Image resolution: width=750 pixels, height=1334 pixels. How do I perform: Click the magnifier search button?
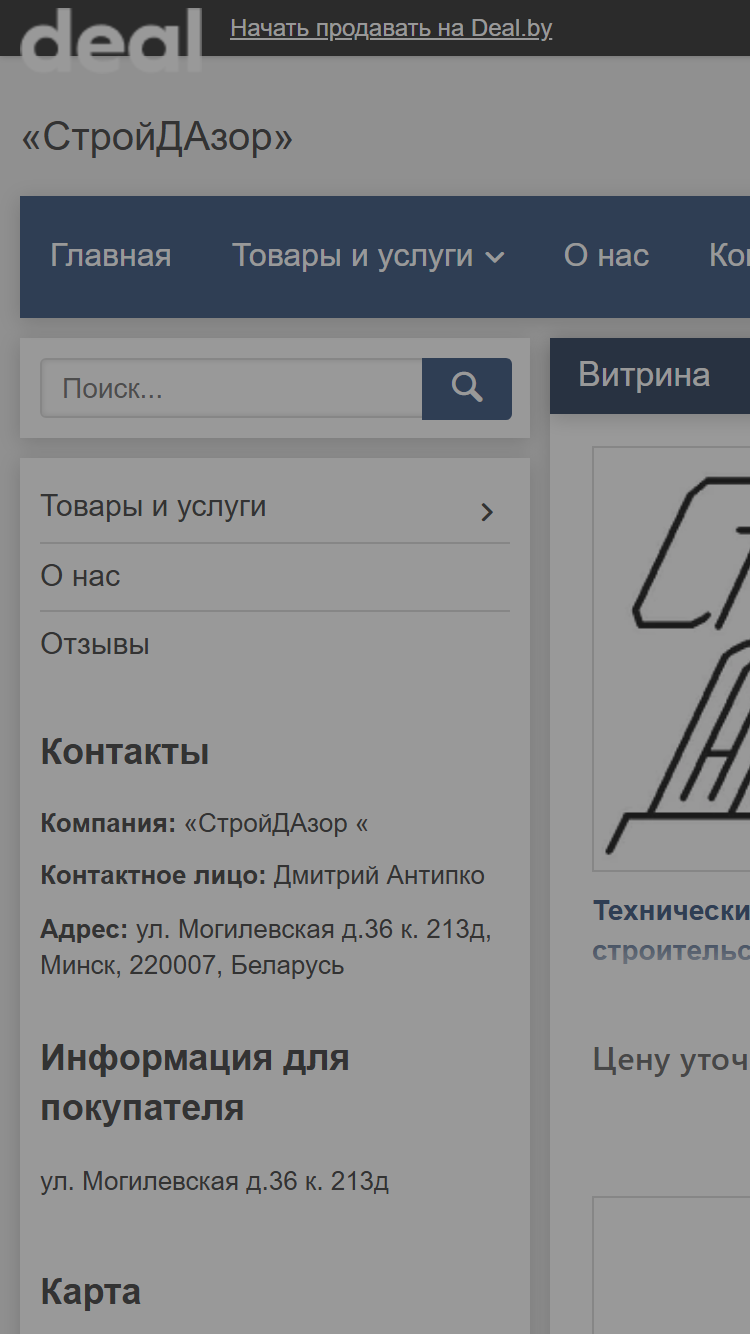pos(467,388)
